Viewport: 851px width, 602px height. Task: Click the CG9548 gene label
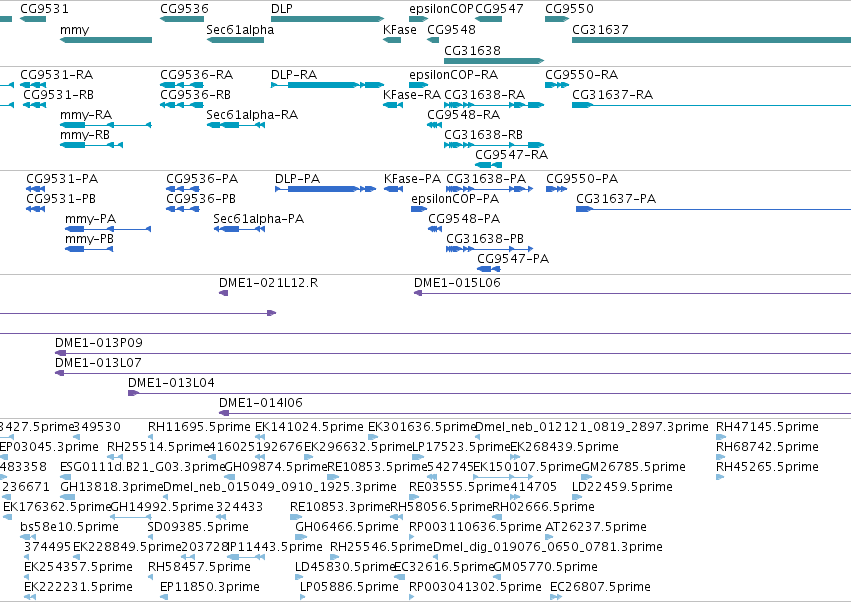tap(452, 29)
